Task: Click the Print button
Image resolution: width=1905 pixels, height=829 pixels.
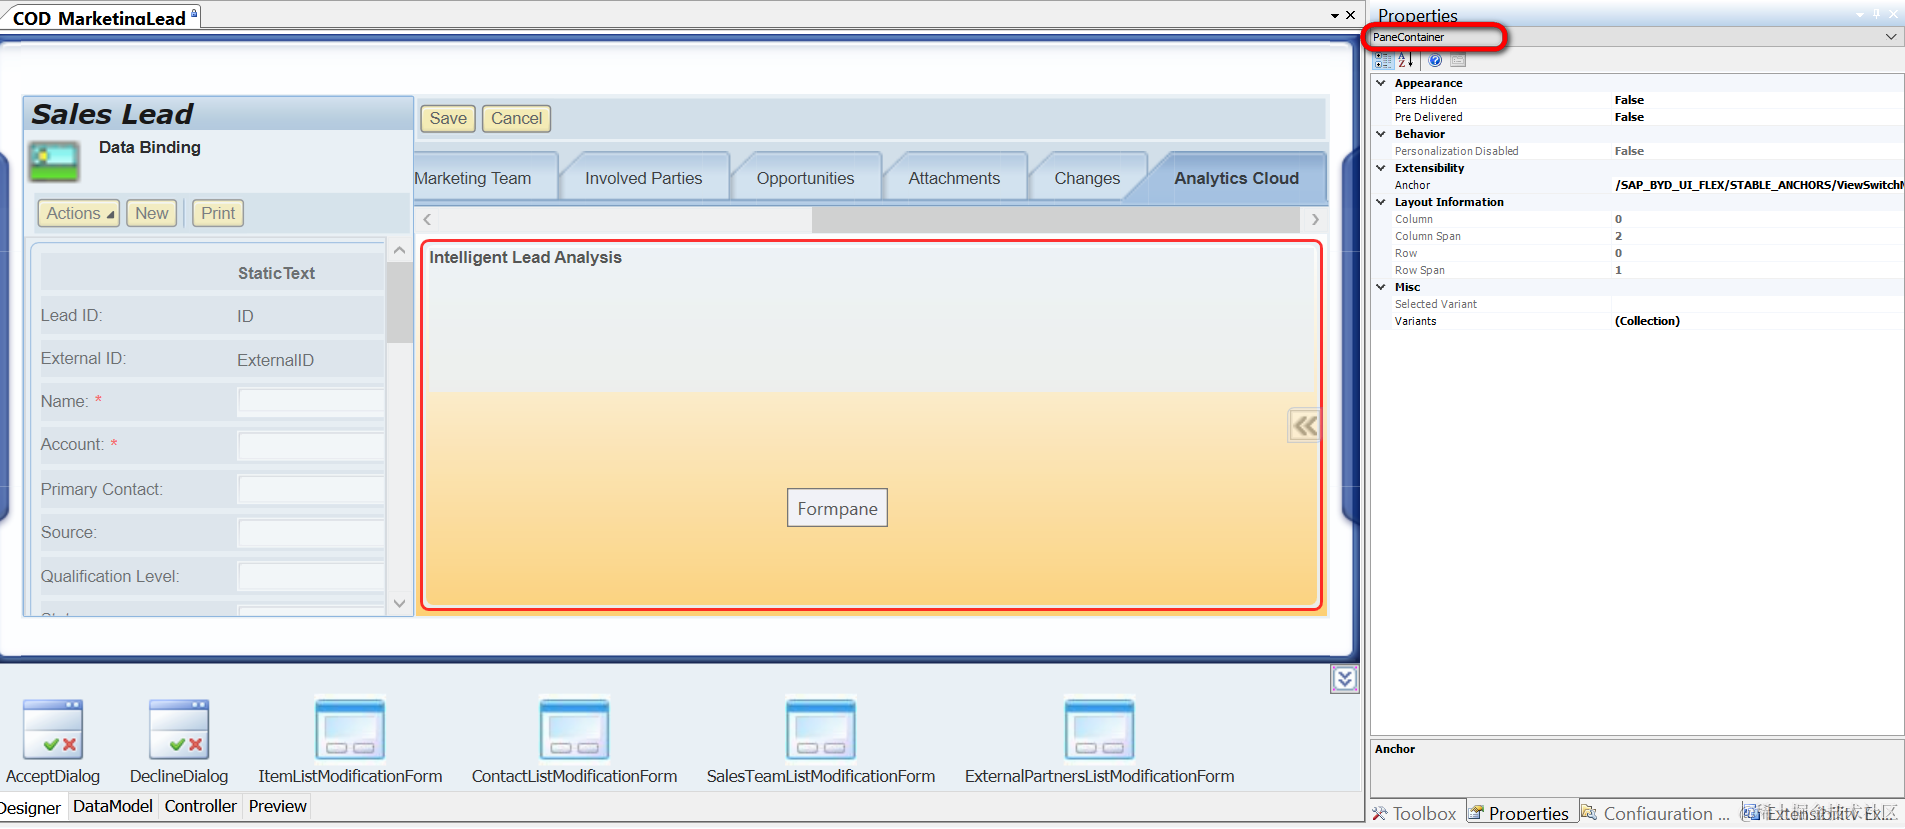Action: (218, 213)
